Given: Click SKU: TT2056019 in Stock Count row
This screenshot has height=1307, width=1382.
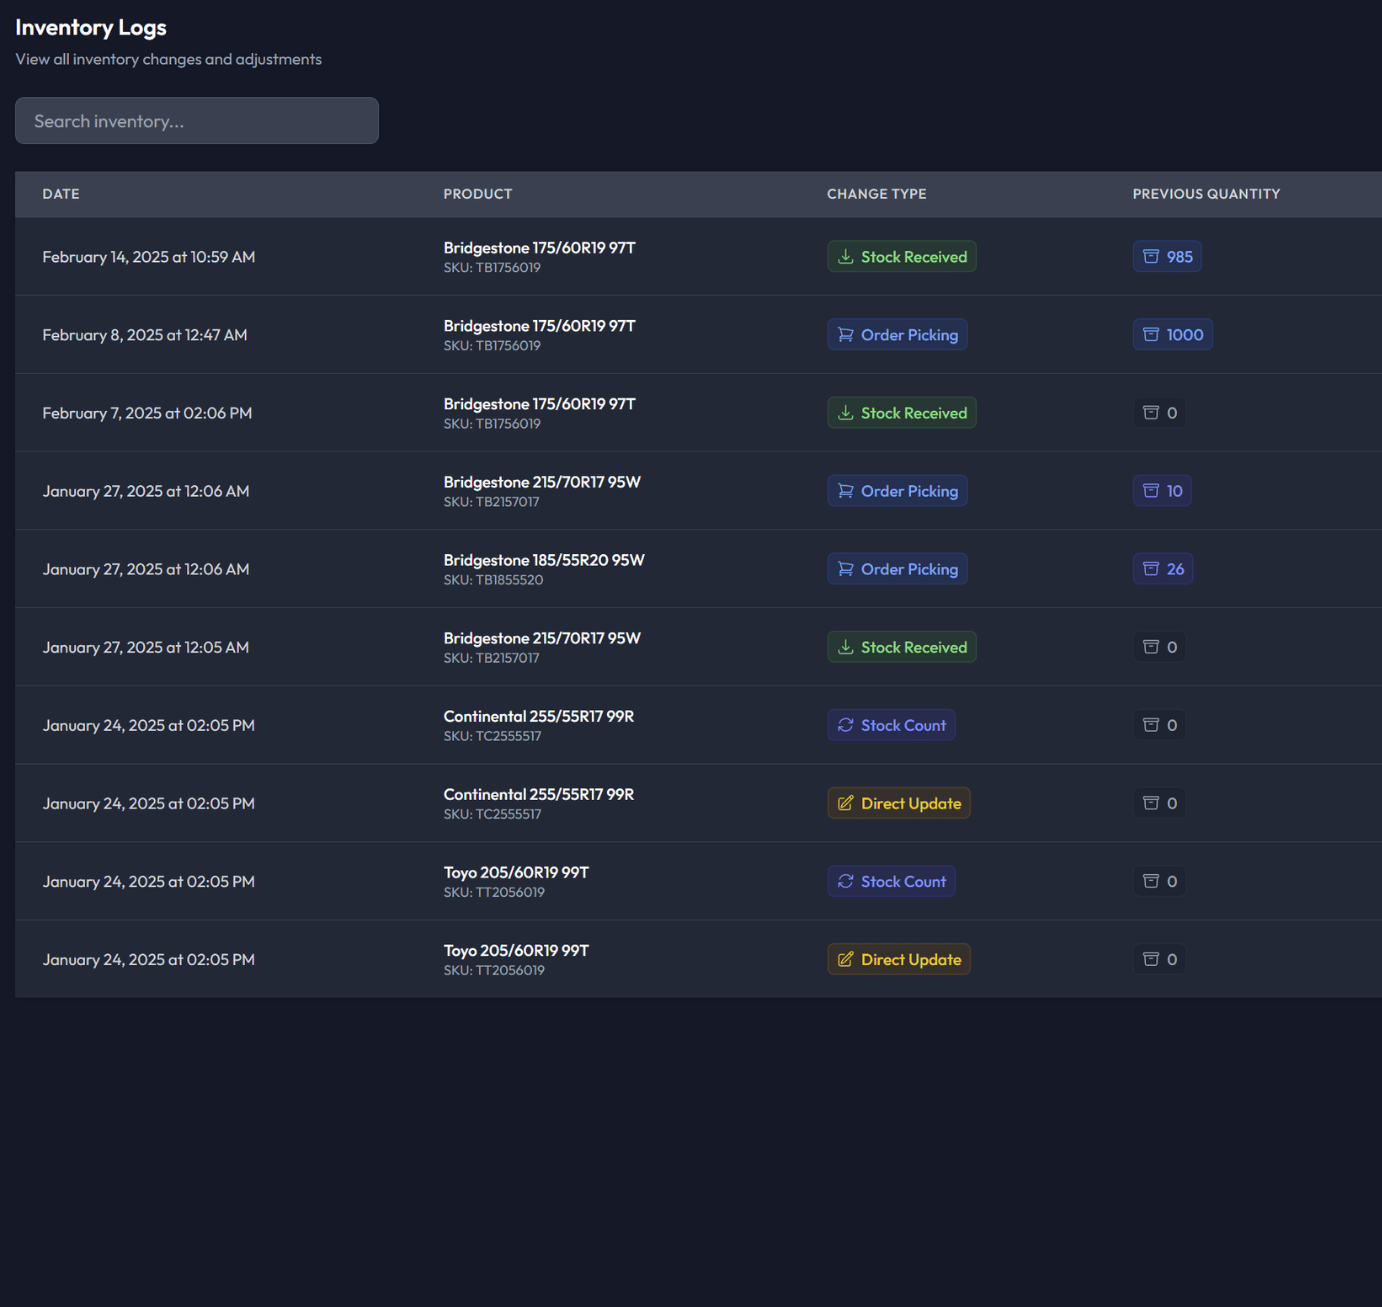Looking at the screenshot, I should 494,892.
